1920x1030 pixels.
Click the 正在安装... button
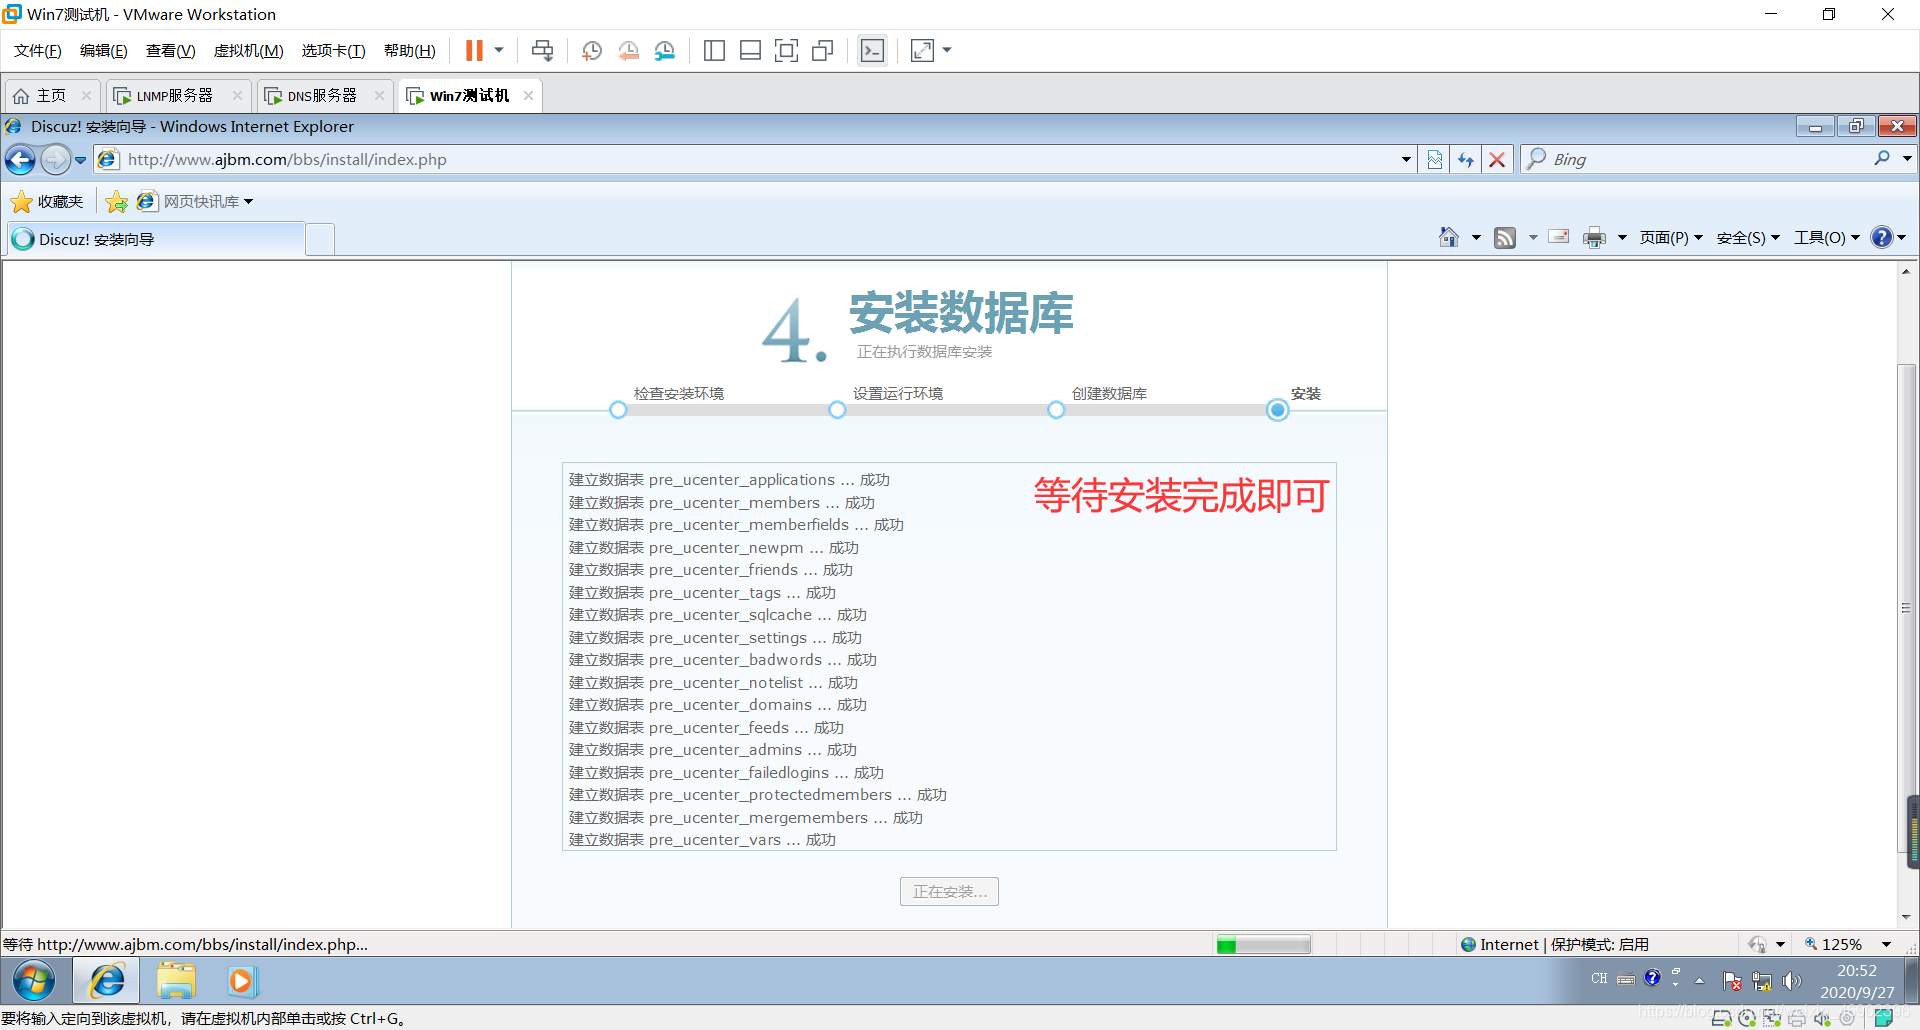tap(949, 891)
